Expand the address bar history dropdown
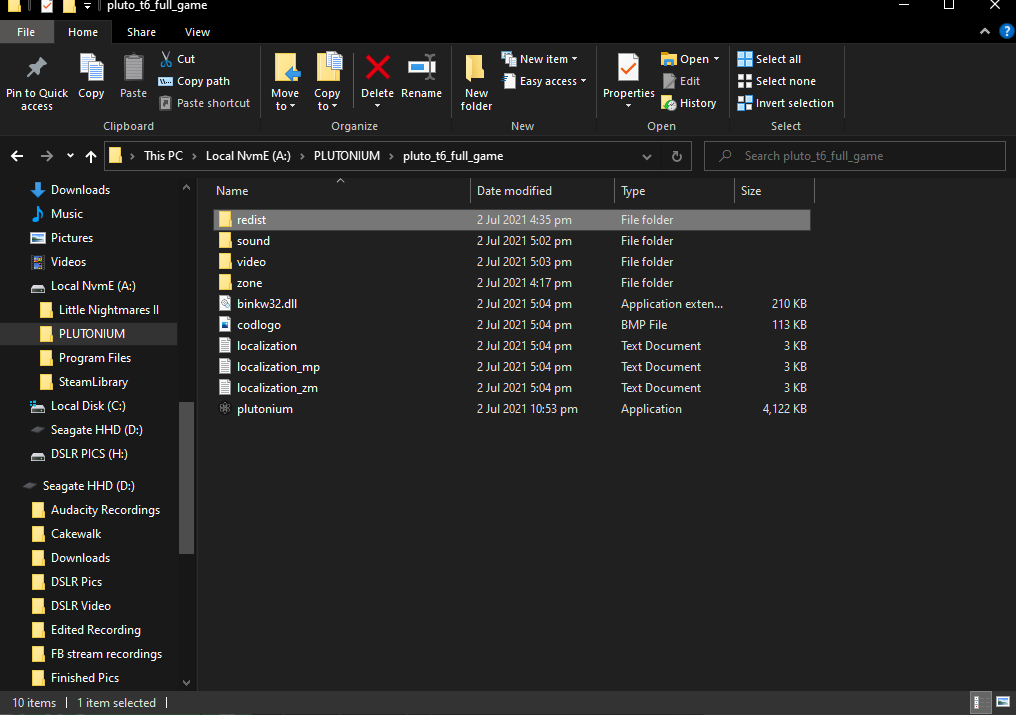This screenshot has width=1016, height=715. pos(647,157)
